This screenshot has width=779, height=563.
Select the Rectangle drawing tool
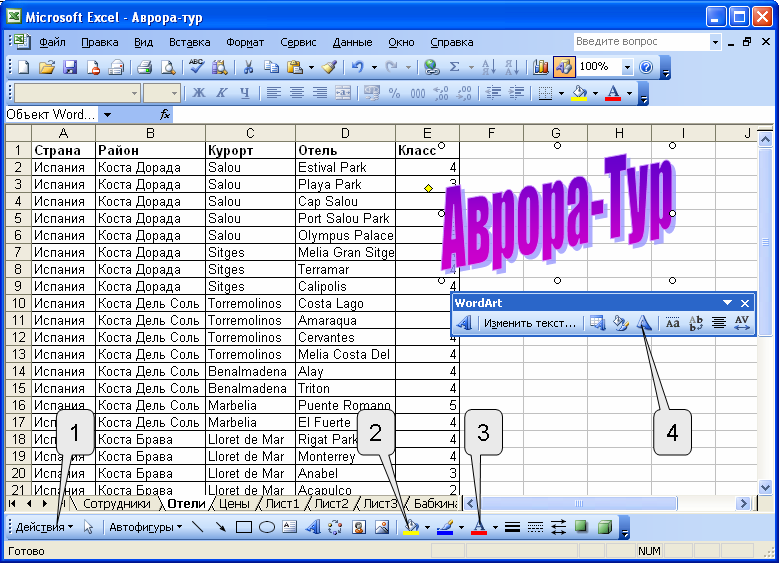point(243,527)
